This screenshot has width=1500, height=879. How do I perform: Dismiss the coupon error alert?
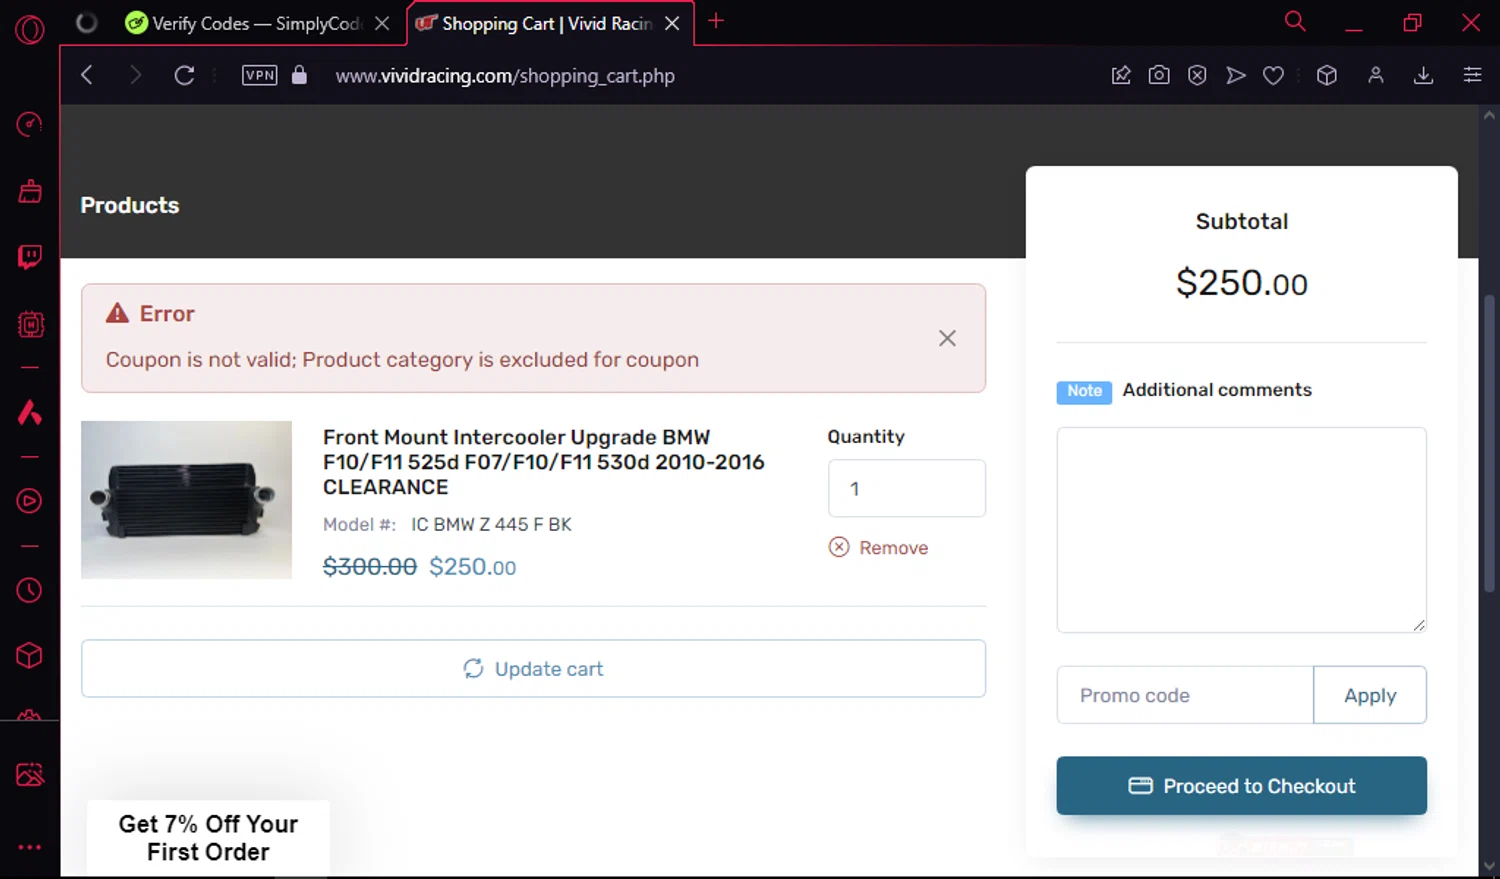[947, 338]
